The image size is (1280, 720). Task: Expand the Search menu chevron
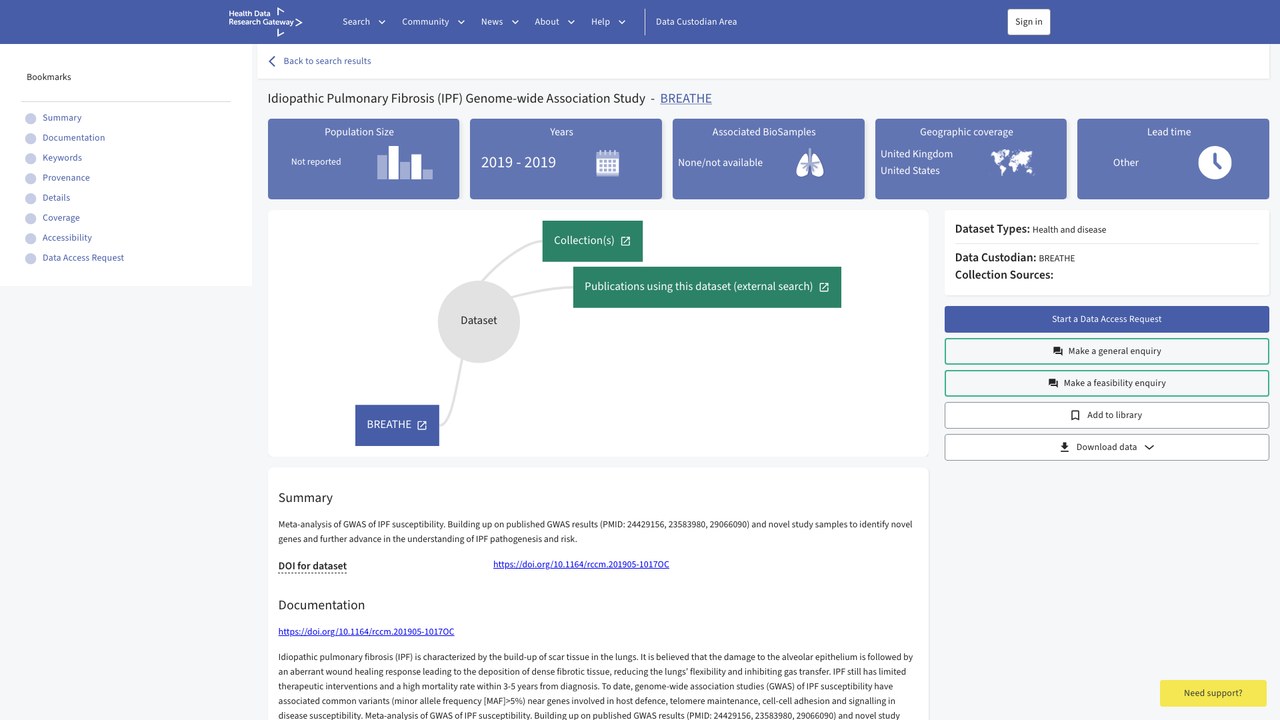(x=381, y=22)
